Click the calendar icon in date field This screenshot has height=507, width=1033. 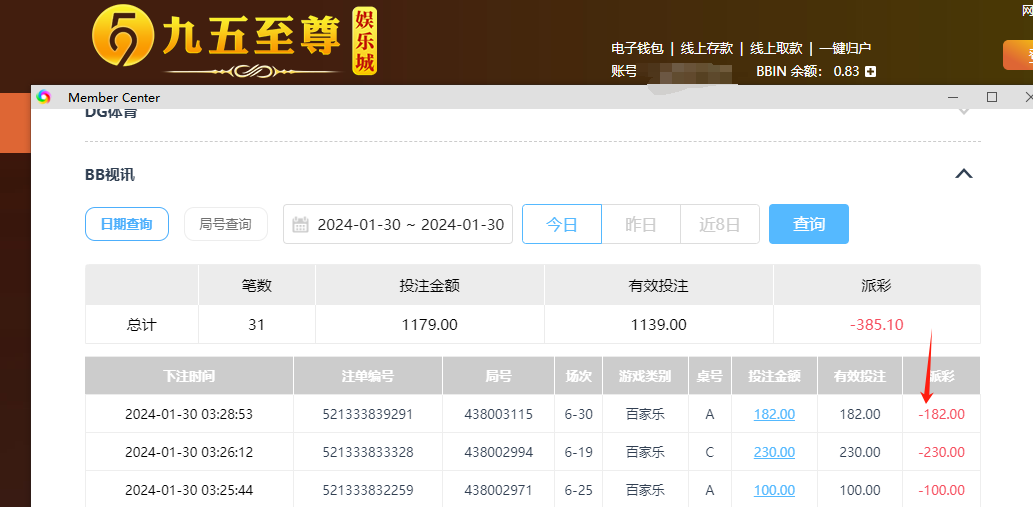[x=300, y=225]
